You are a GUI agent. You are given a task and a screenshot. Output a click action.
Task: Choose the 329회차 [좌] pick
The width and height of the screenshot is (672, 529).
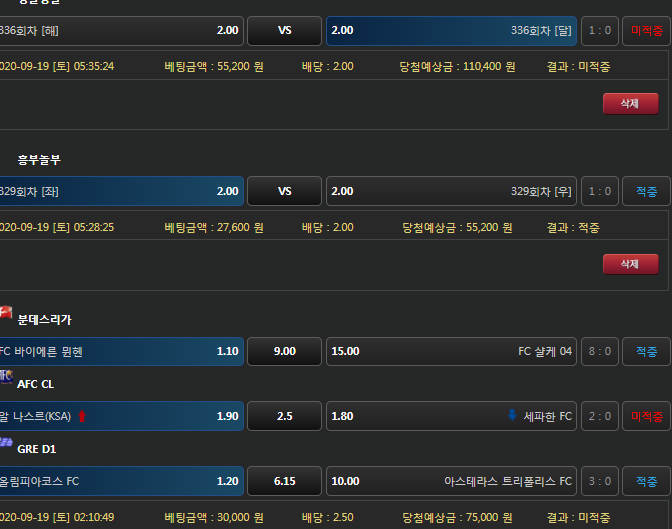(120, 191)
